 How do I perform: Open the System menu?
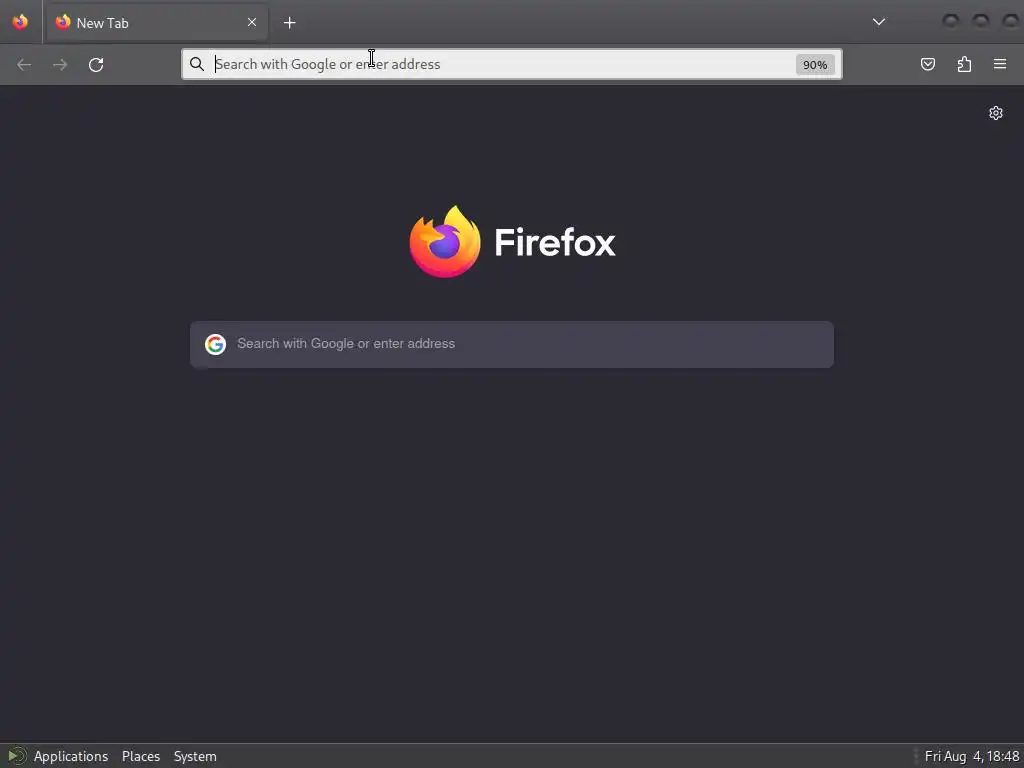point(195,756)
